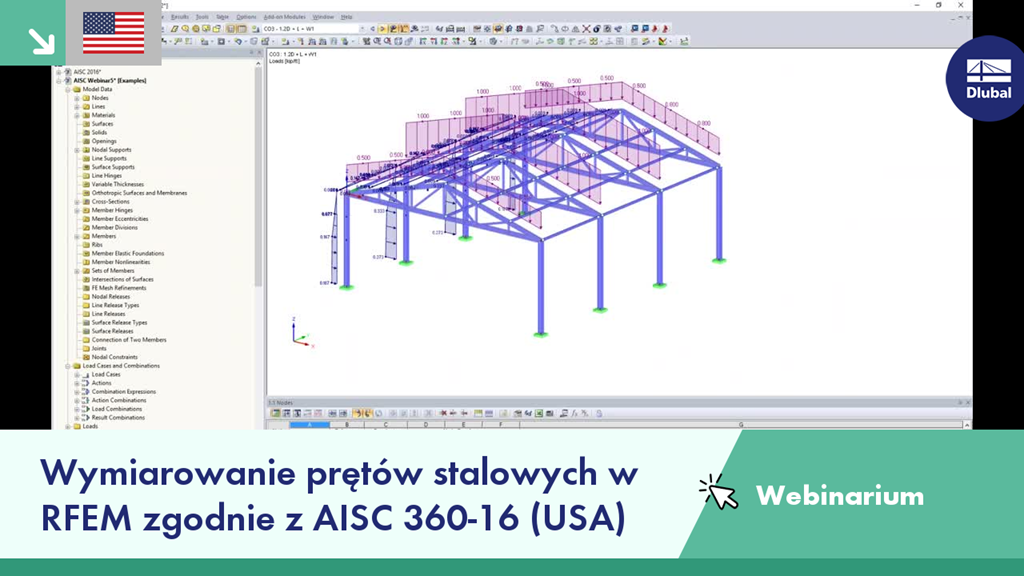
Task: Select Member Divisions tree item
Action: pyautogui.click(x=114, y=227)
